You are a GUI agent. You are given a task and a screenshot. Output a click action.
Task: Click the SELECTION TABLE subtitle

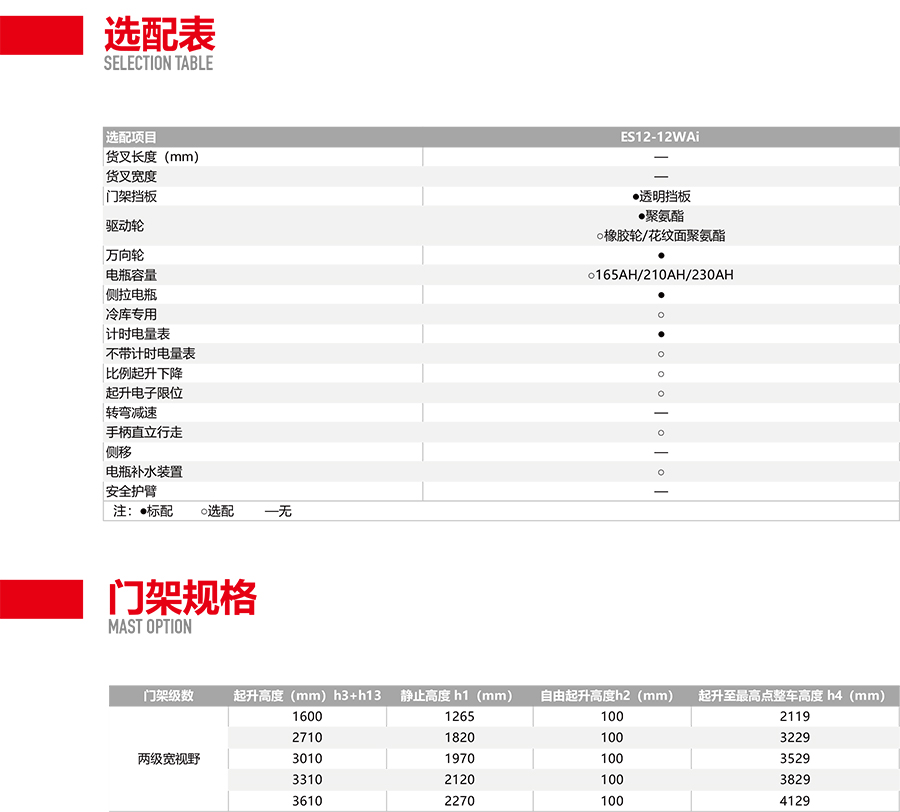(158, 63)
